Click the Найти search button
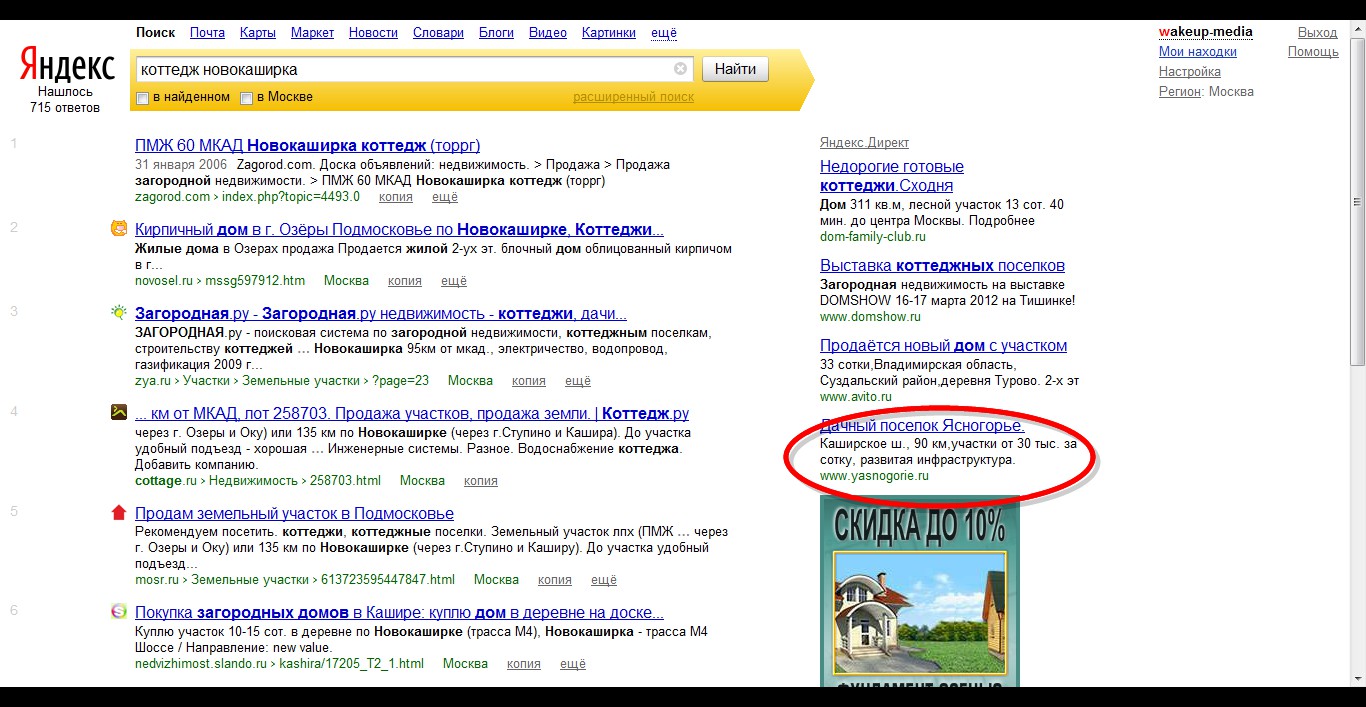 (736, 69)
